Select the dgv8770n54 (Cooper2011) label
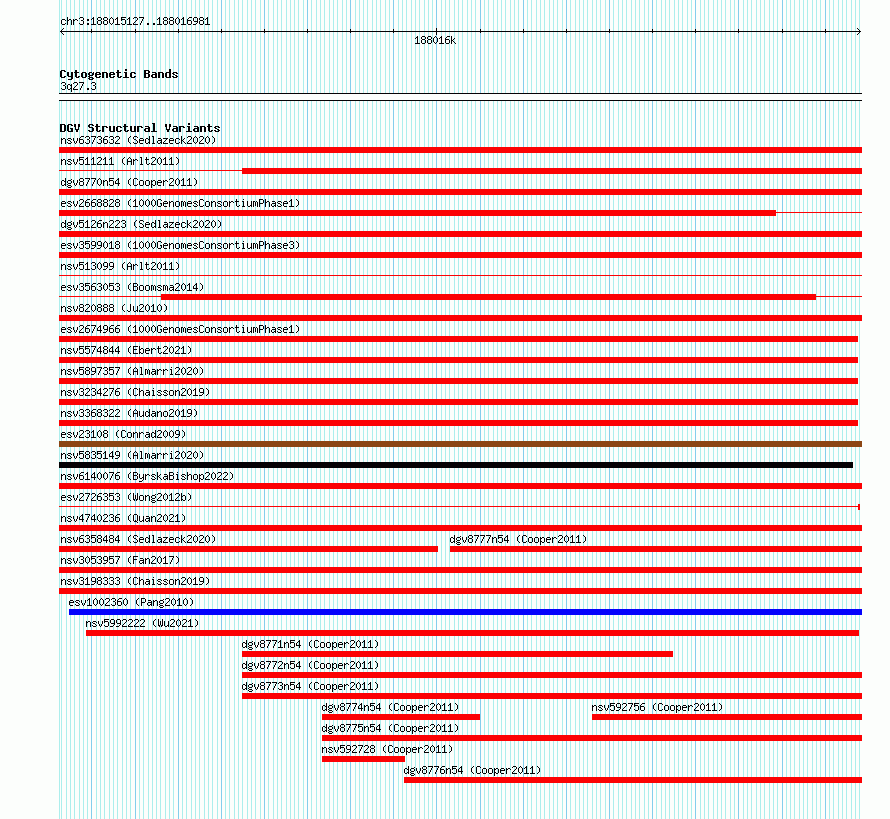890x819 pixels. click(x=129, y=182)
